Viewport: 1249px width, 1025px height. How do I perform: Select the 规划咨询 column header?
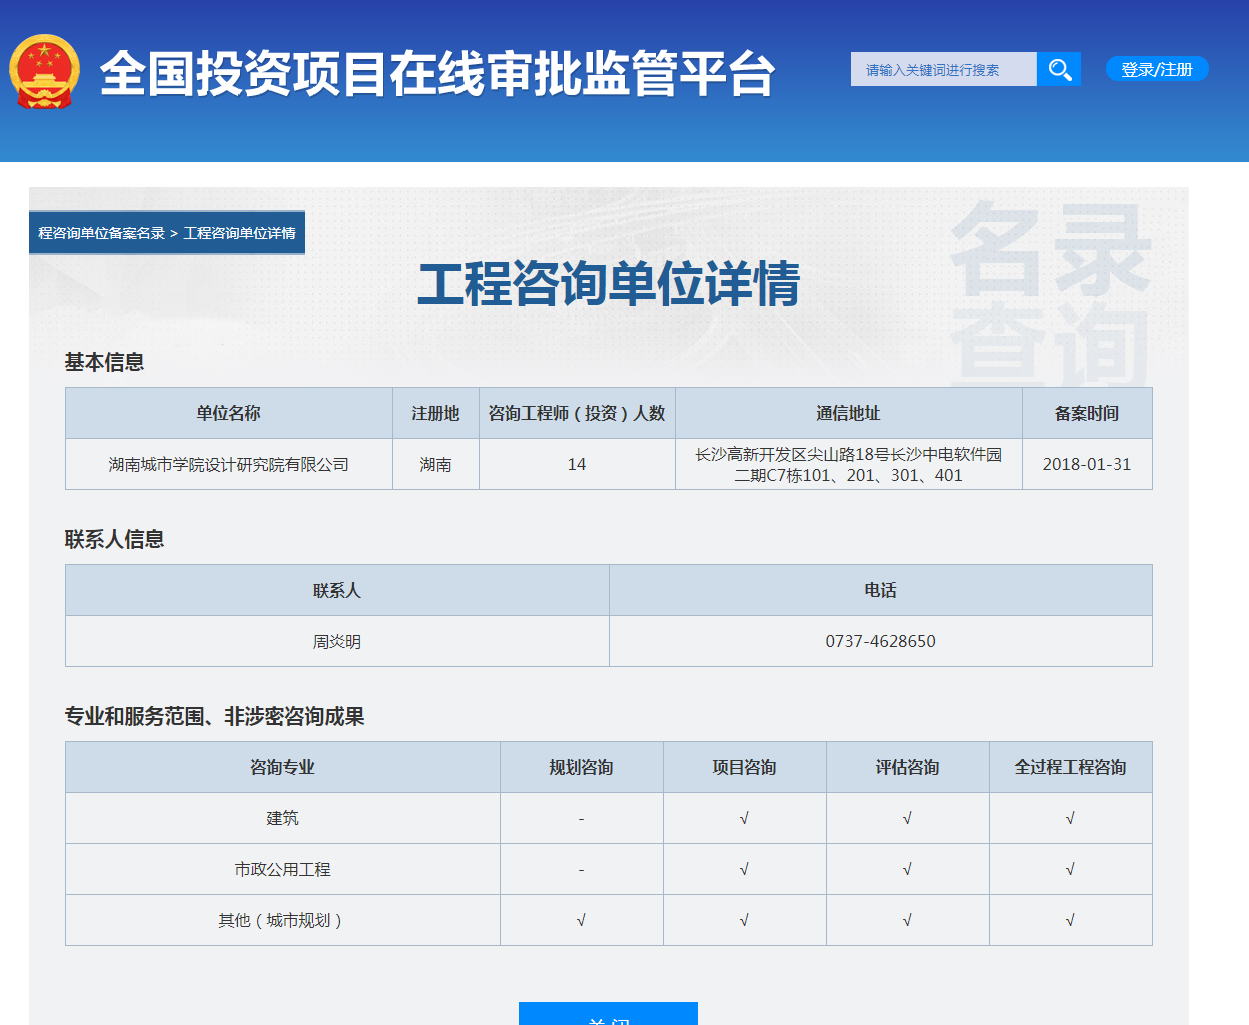tap(582, 767)
